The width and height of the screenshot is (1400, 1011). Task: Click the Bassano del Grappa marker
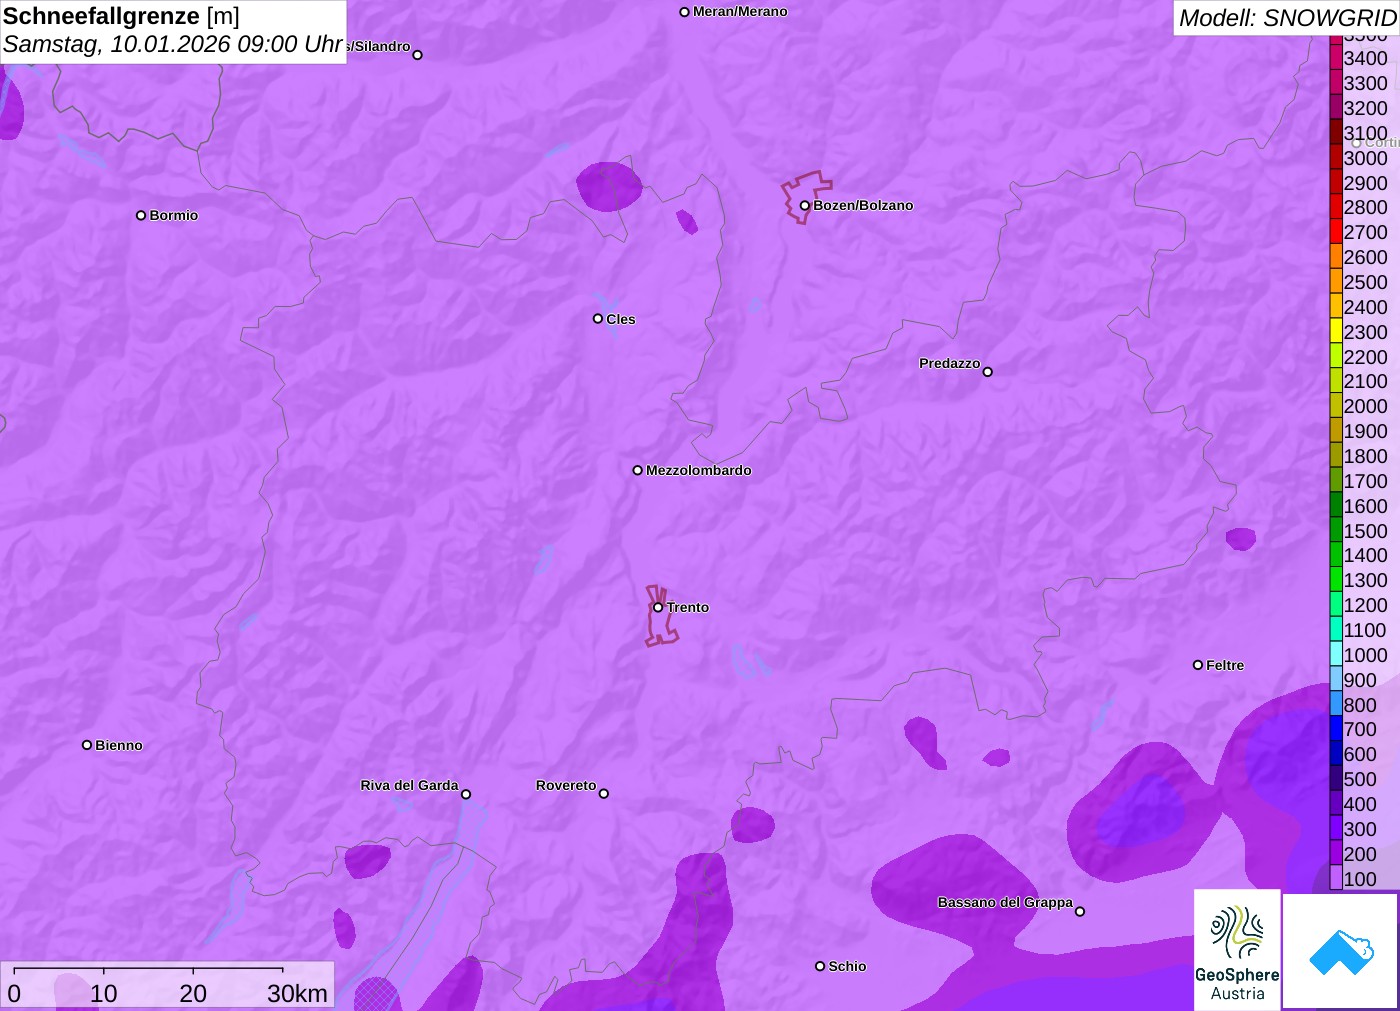click(x=1080, y=911)
